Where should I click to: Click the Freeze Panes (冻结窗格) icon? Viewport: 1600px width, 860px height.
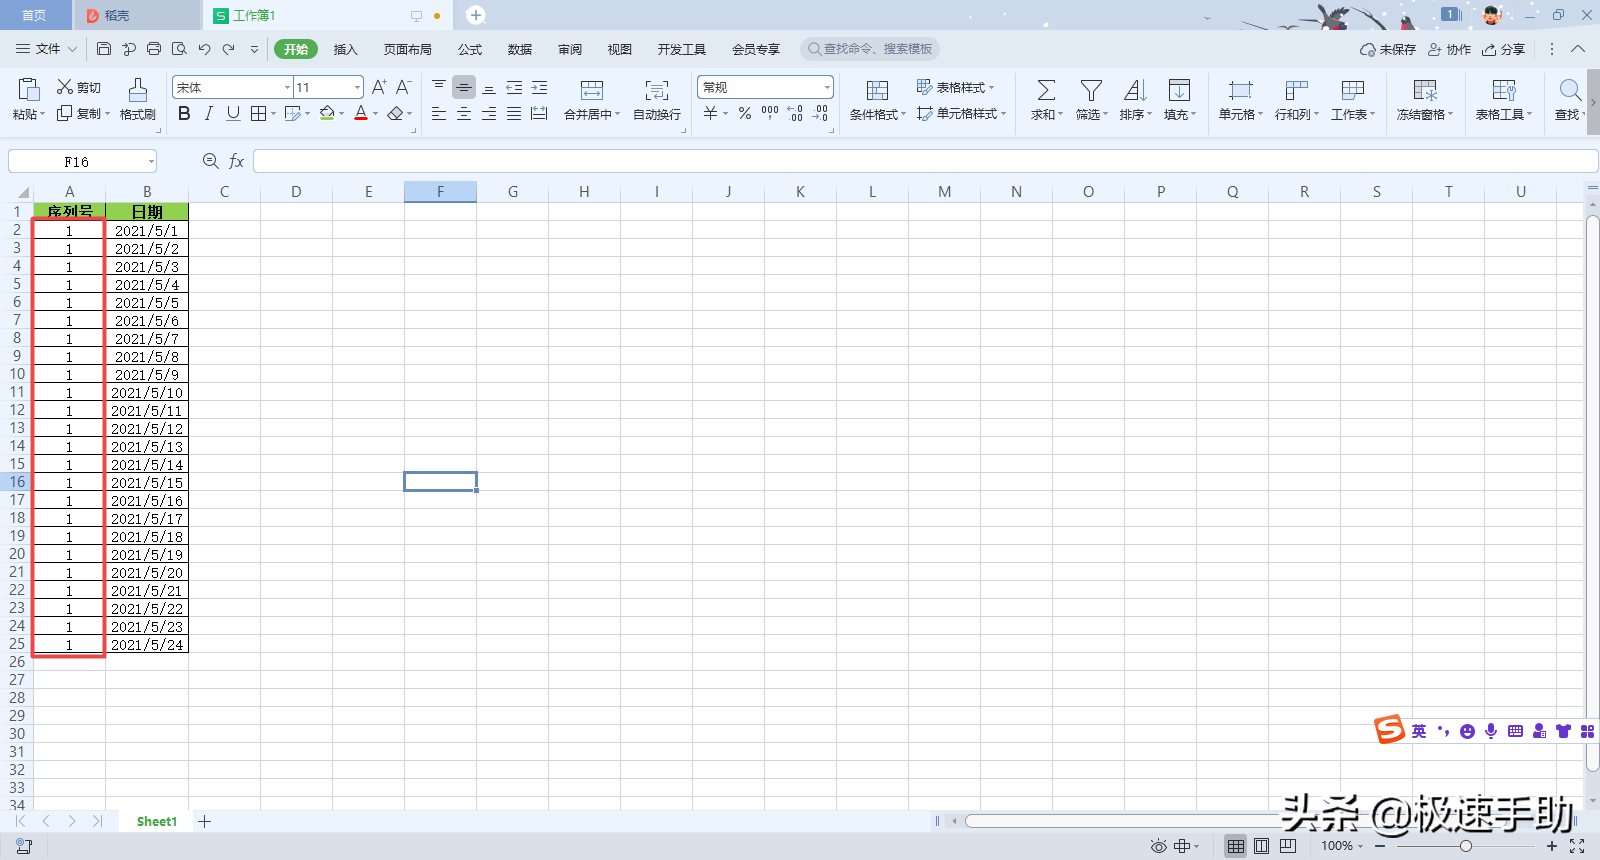pos(1424,91)
